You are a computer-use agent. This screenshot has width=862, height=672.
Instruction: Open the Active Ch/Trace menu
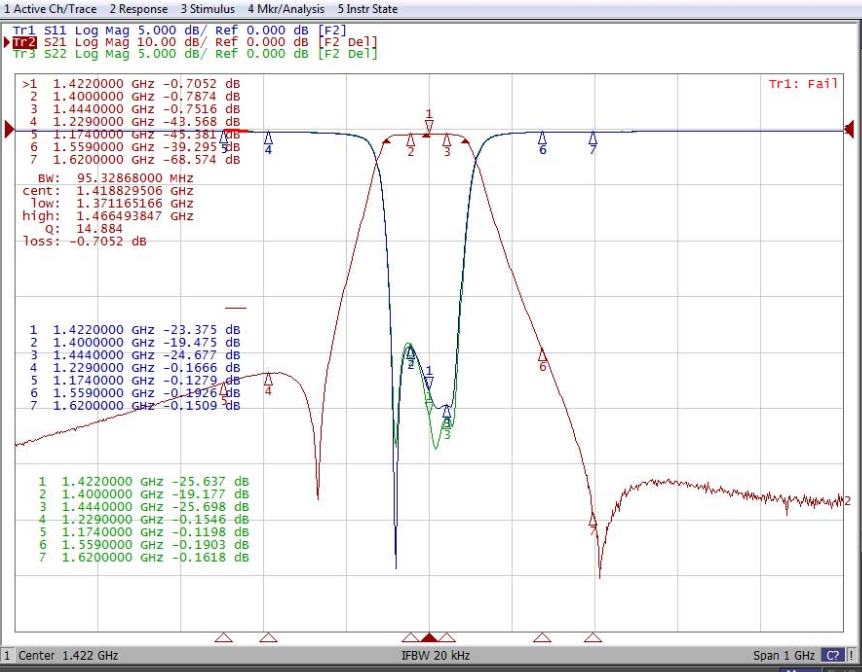50,9
